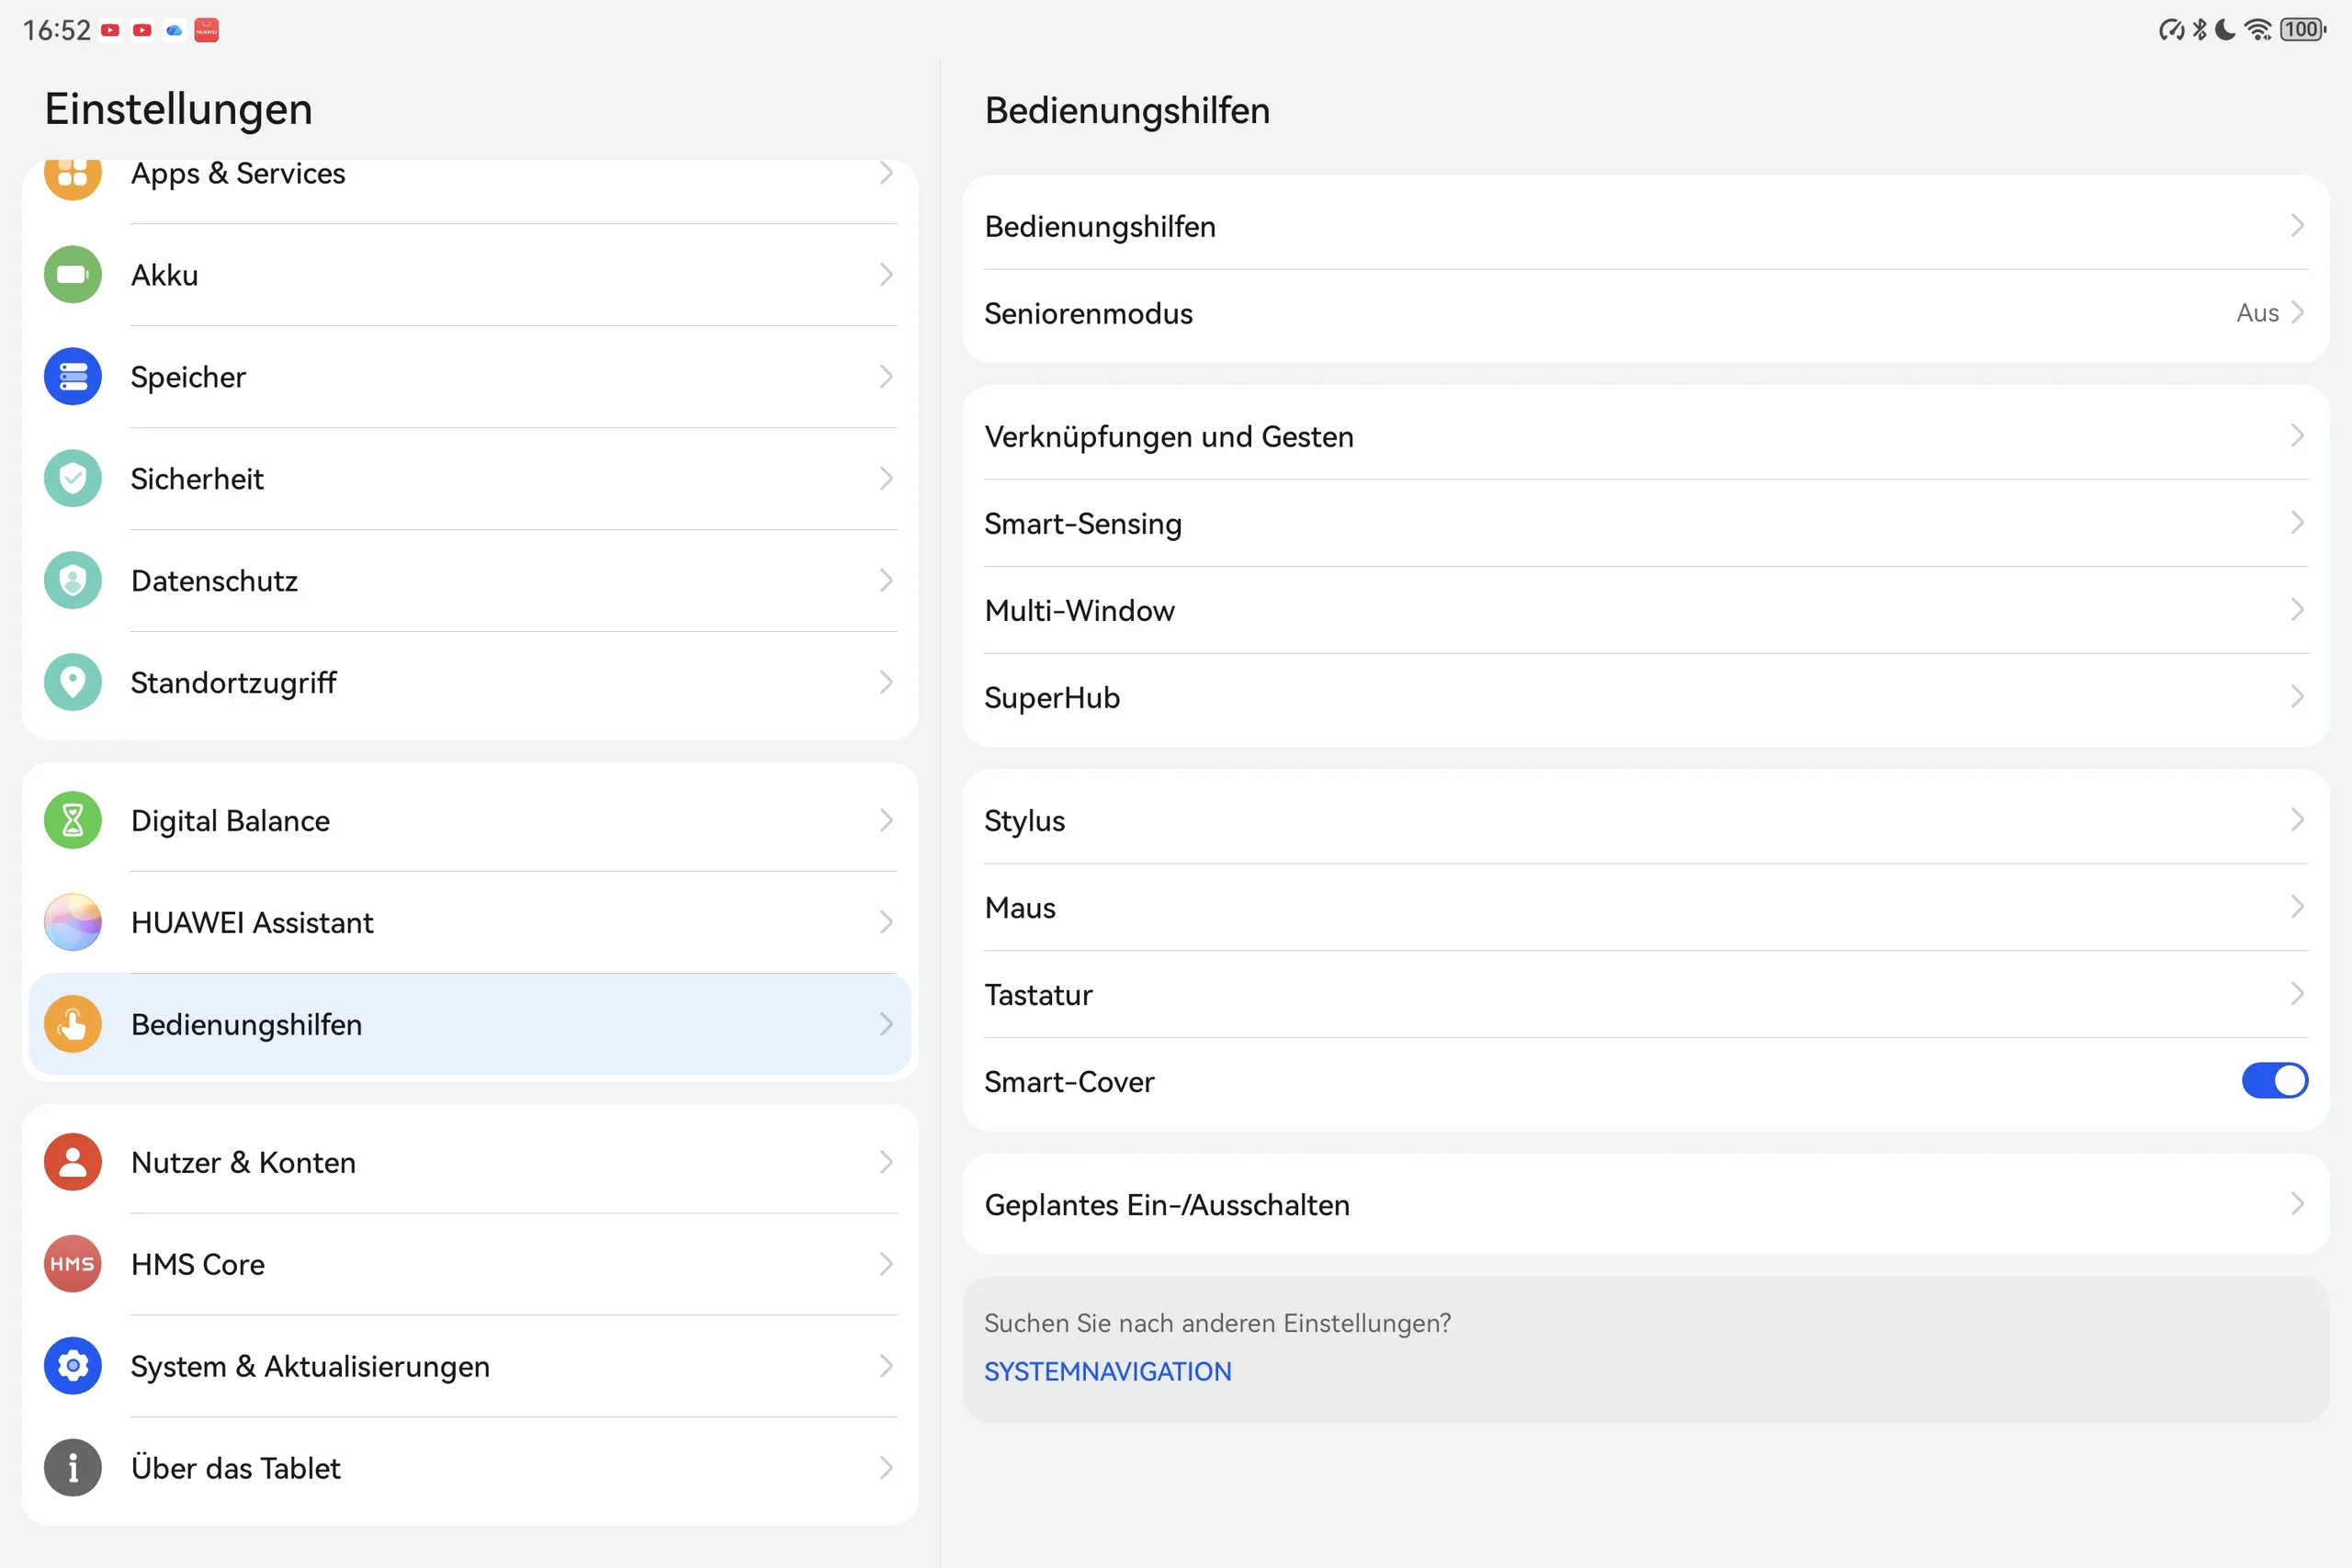
Task: Tap the chevron on the SuperHub row
Action: pyautogui.click(x=2297, y=697)
